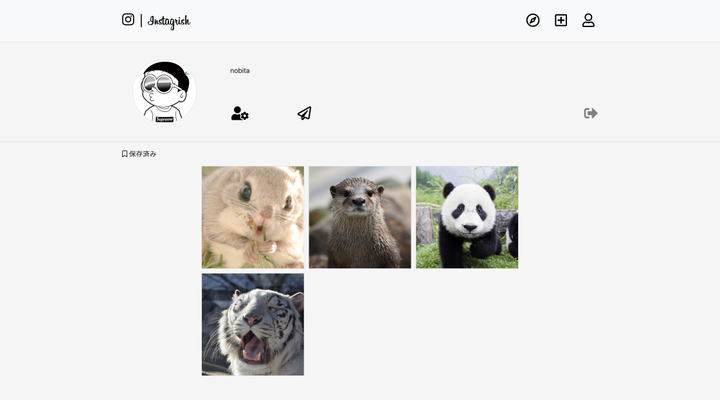
Task: Open profile settings user-gear icon
Action: click(x=239, y=113)
